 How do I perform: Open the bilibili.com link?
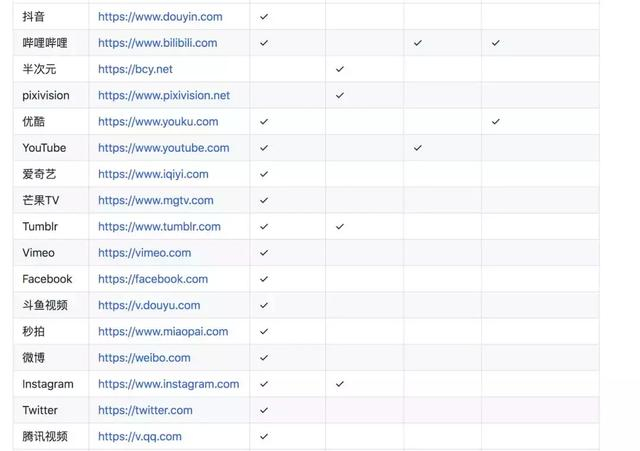(158, 43)
